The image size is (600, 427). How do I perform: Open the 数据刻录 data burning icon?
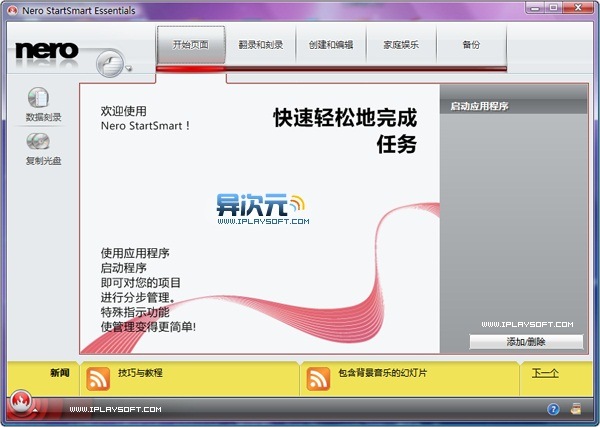pyautogui.click(x=38, y=98)
